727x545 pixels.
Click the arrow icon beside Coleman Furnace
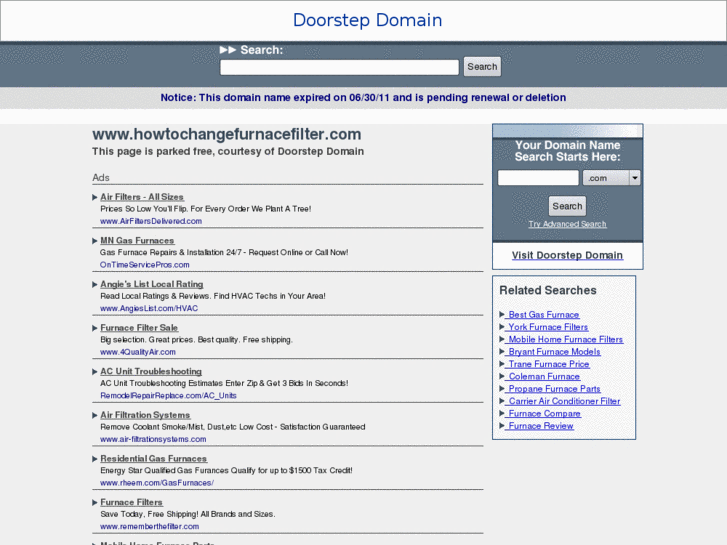[502, 376]
